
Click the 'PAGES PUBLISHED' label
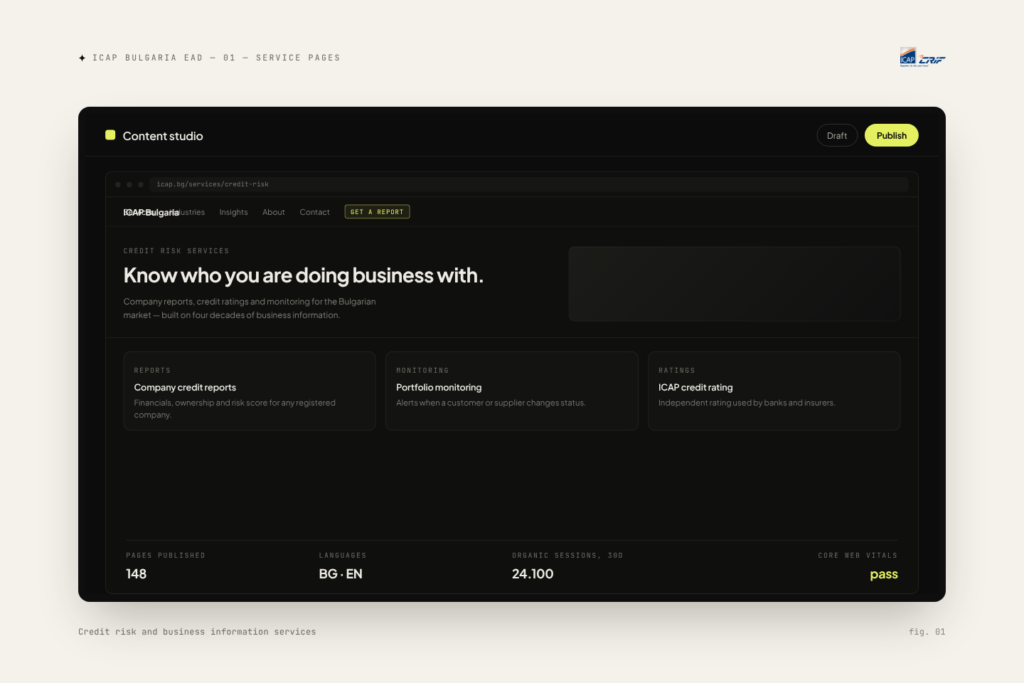coord(165,555)
